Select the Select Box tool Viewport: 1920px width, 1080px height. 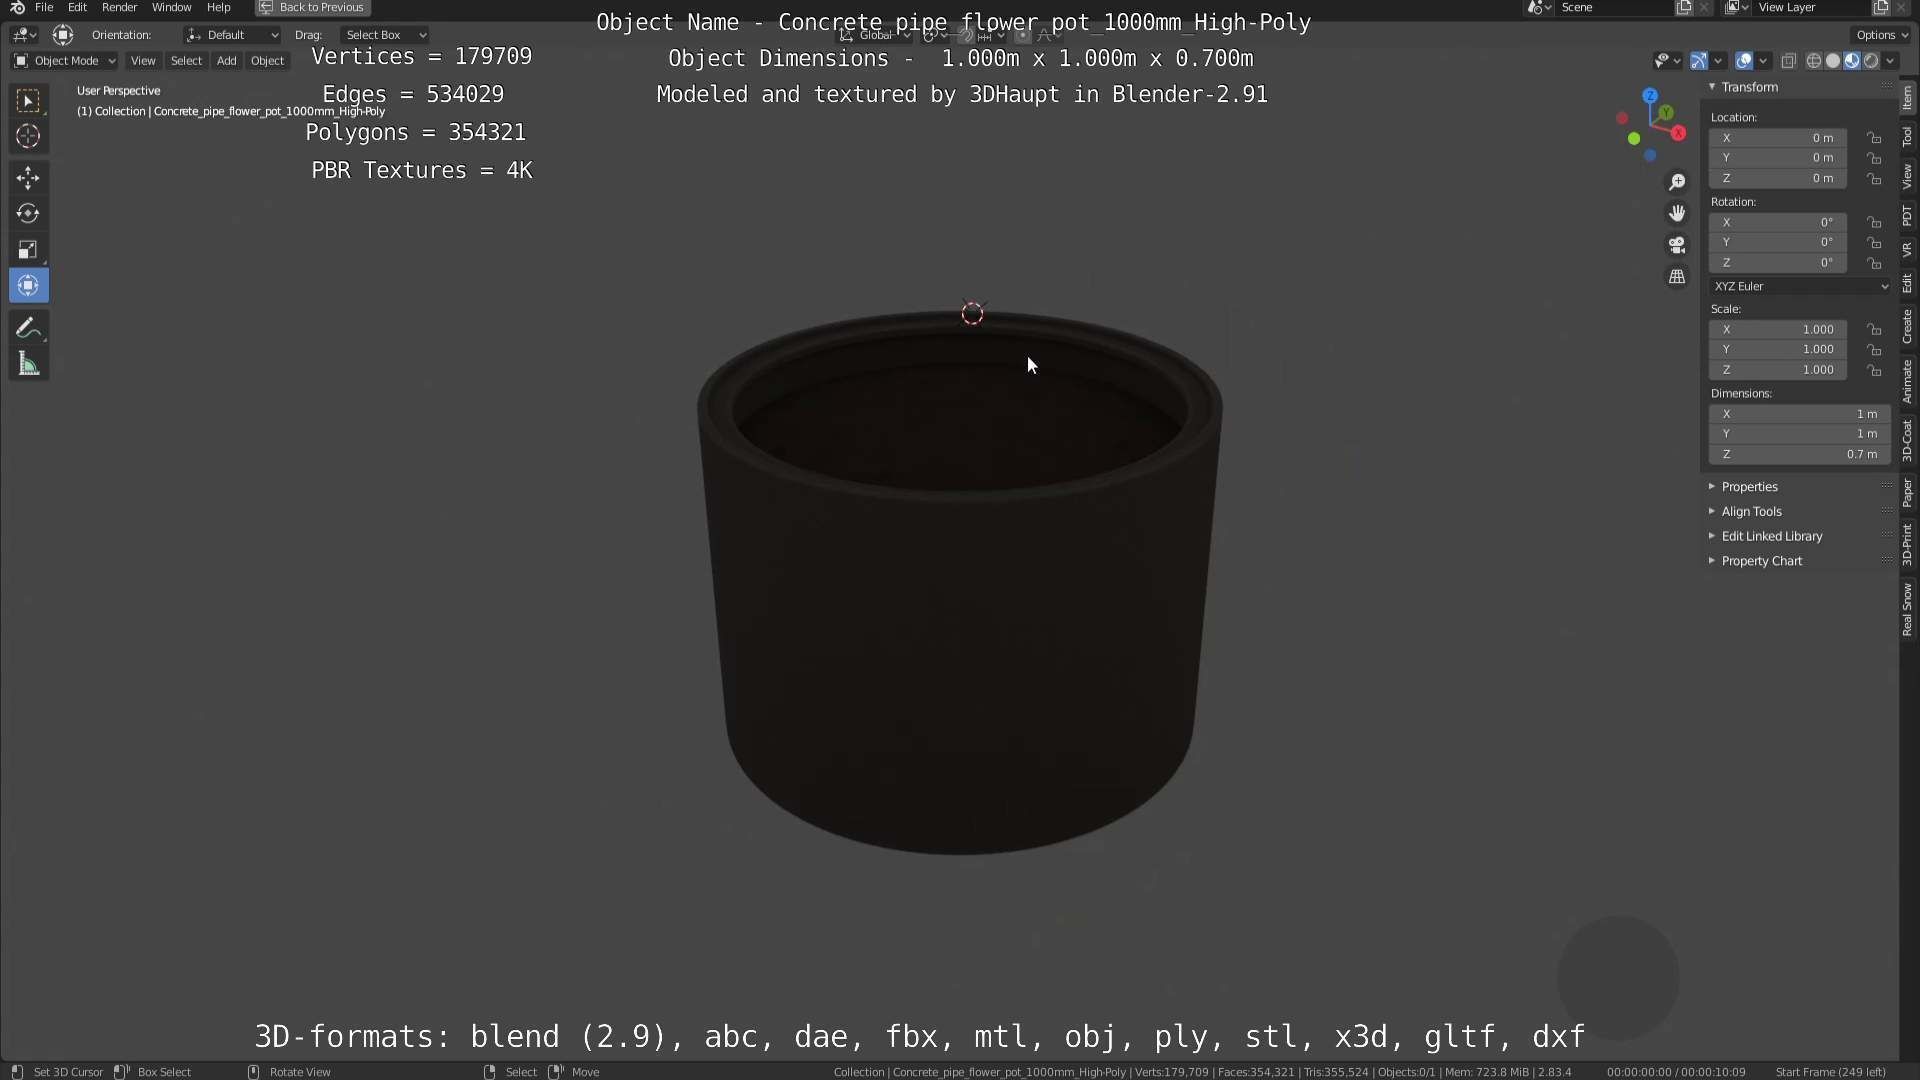coord(28,100)
